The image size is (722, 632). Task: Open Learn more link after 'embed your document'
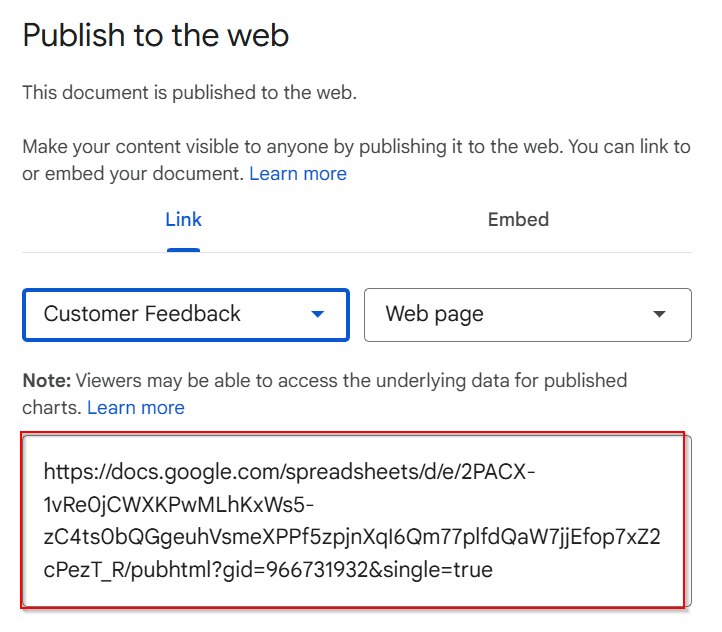tap(298, 174)
